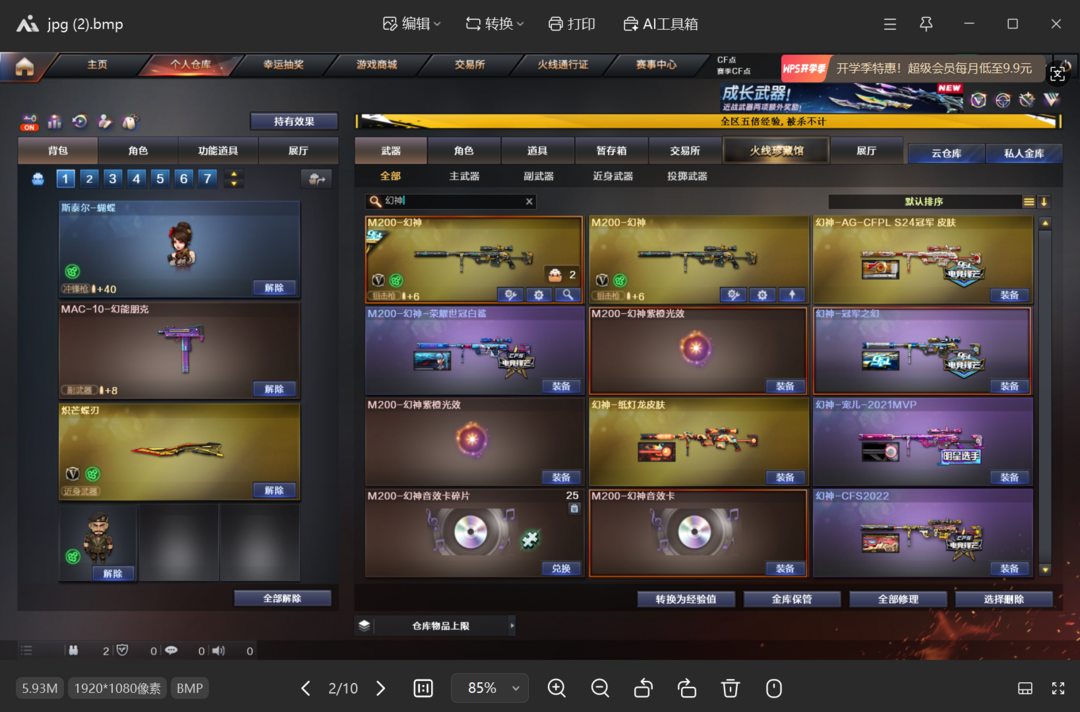Open the pin window icon in title bar
The height and width of the screenshot is (712, 1080).
click(x=926, y=24)
